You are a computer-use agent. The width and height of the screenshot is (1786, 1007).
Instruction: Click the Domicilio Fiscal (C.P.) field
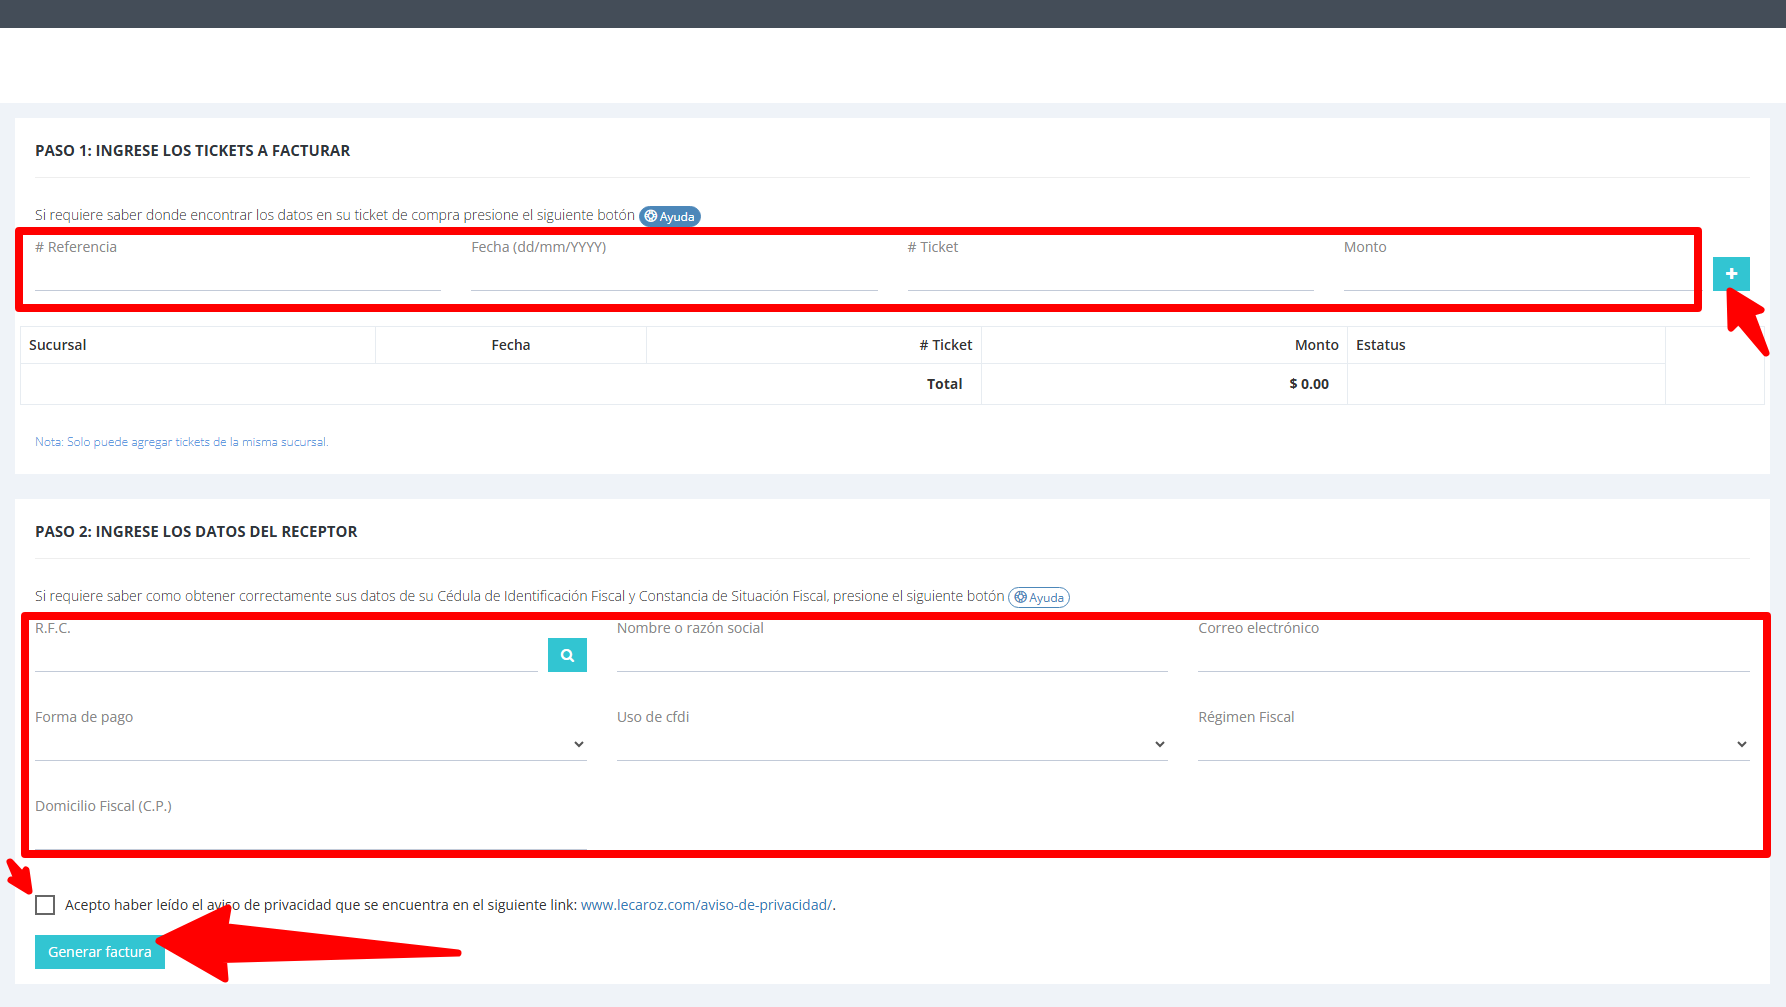coord(310,833)
